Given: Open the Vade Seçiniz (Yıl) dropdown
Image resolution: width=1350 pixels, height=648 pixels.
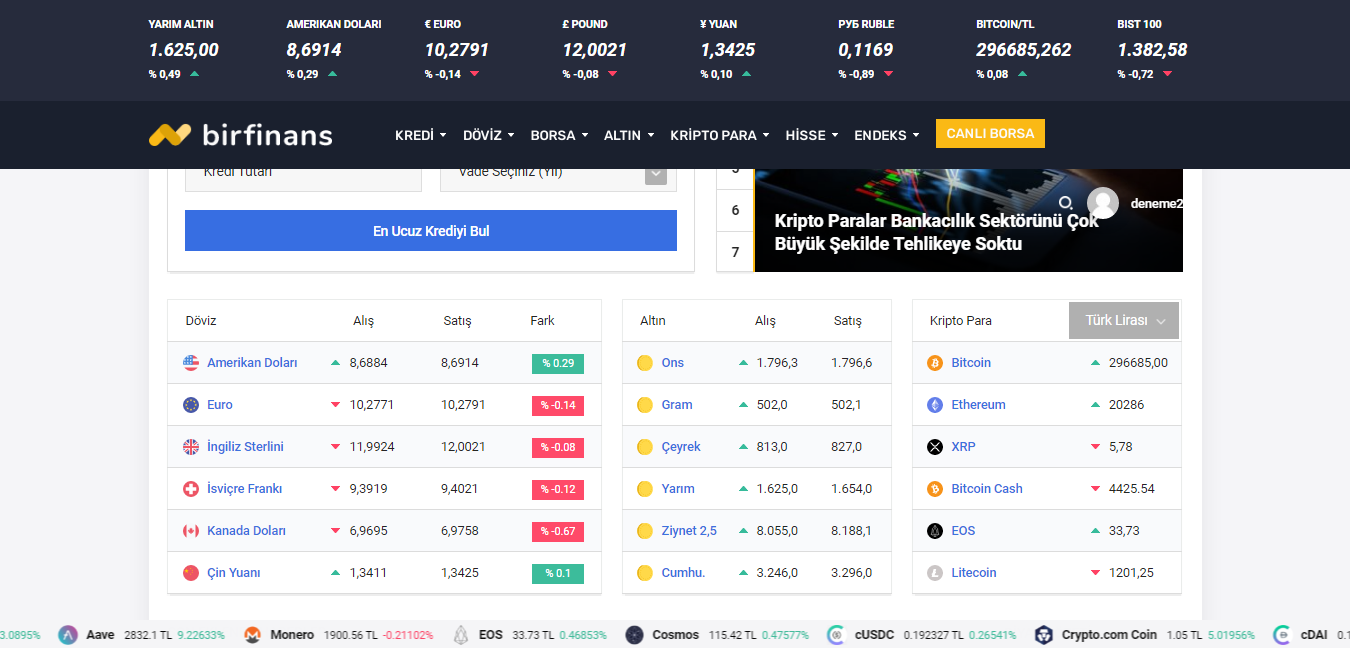Looking at the screenshot, I should 558,177.
